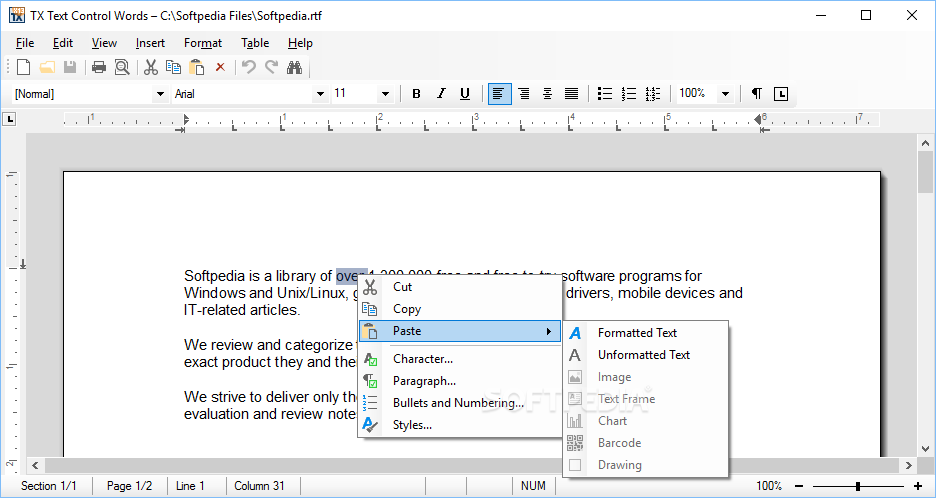The width and height of the screenshot is (936, 498).
Task: Redo the action with the toolbar redo arrow
Action: [x=271, y=67]
